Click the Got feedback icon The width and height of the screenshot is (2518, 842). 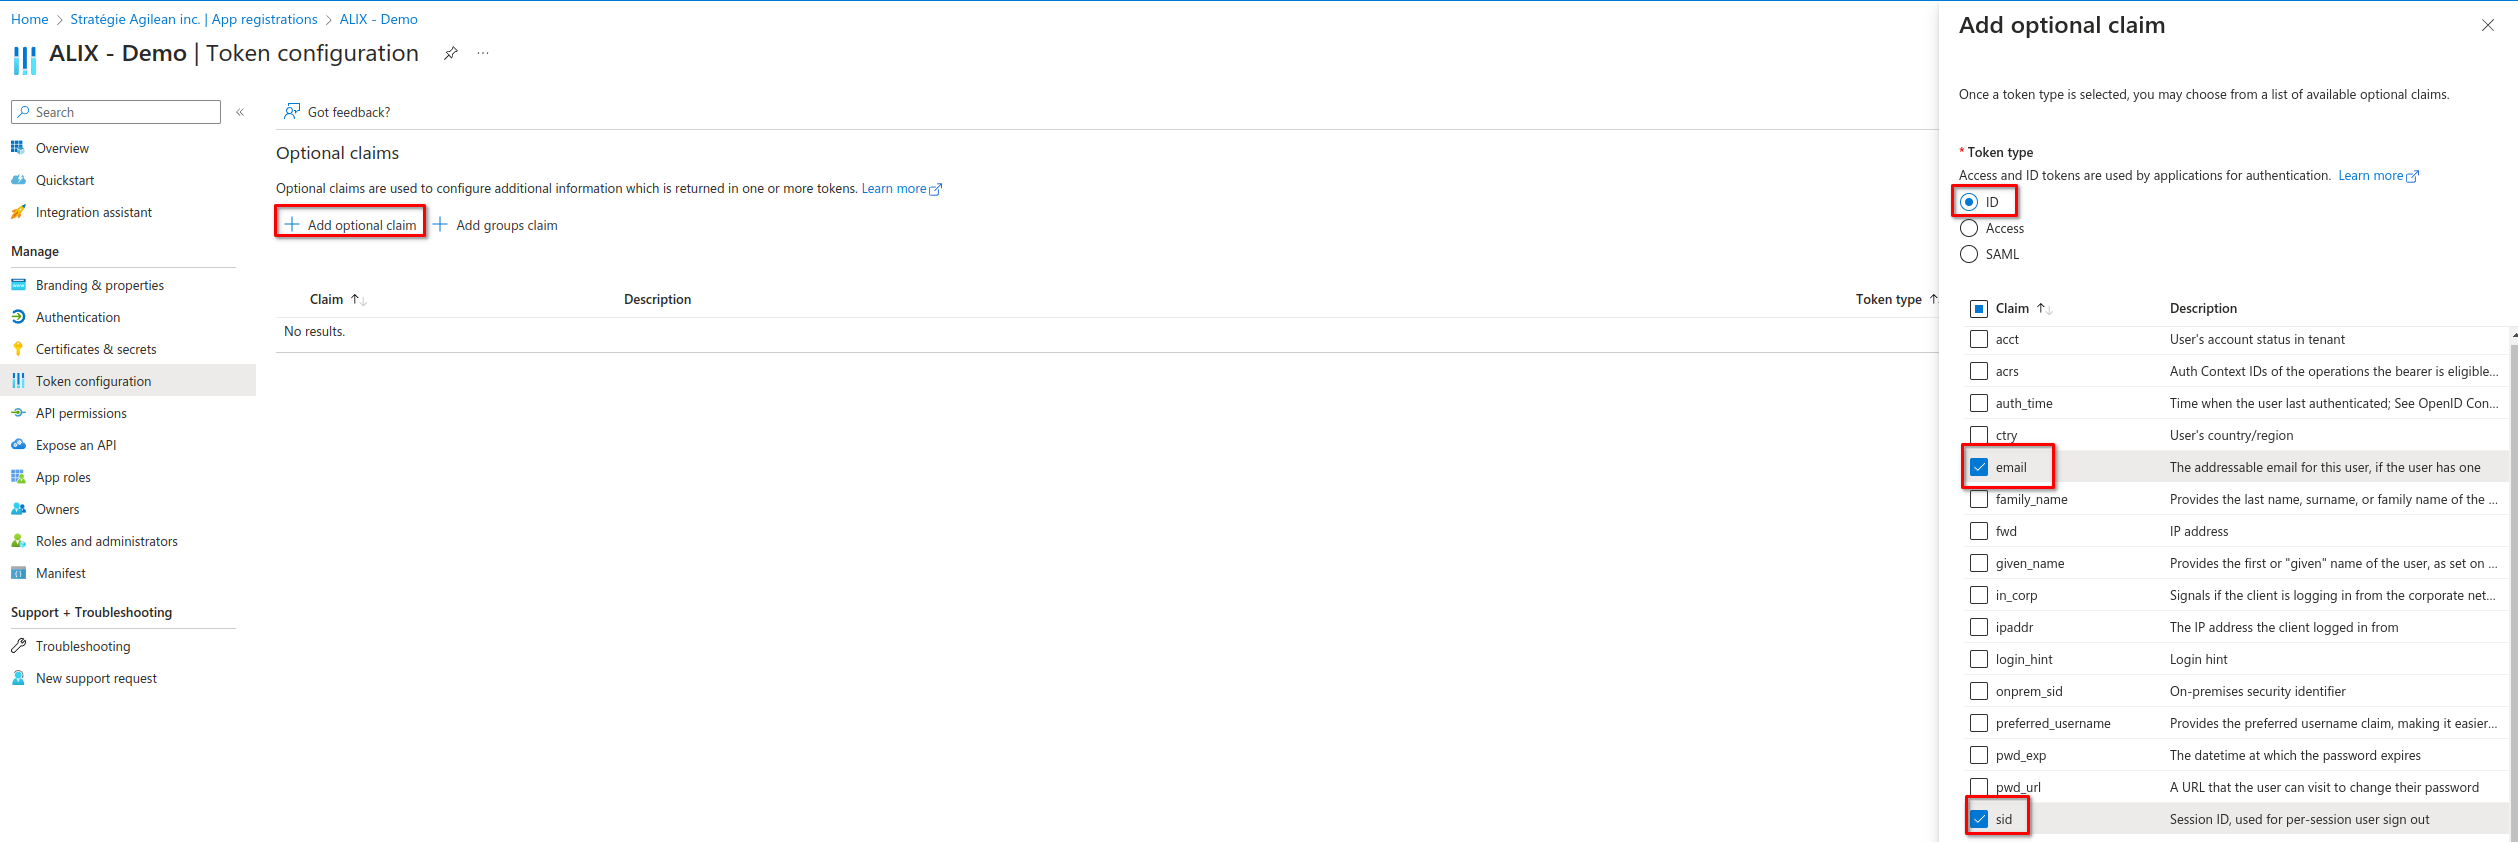point(292,111)
